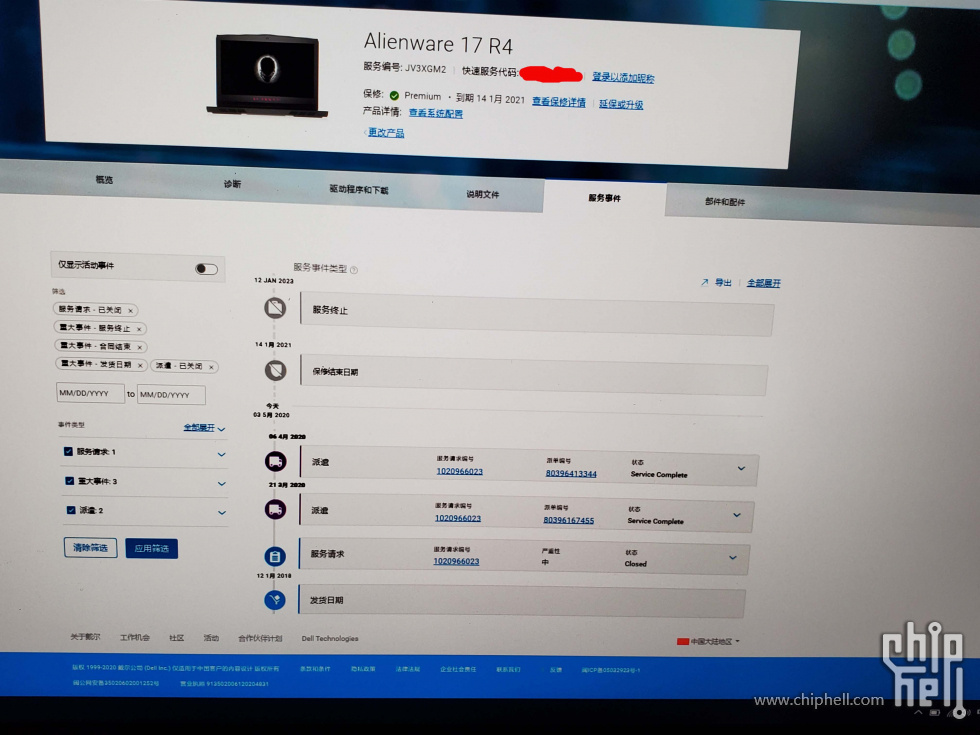This screenshot has height=735, width=980.
Task: Click the 清除筛选 button
Action: [x=91, y=548]
